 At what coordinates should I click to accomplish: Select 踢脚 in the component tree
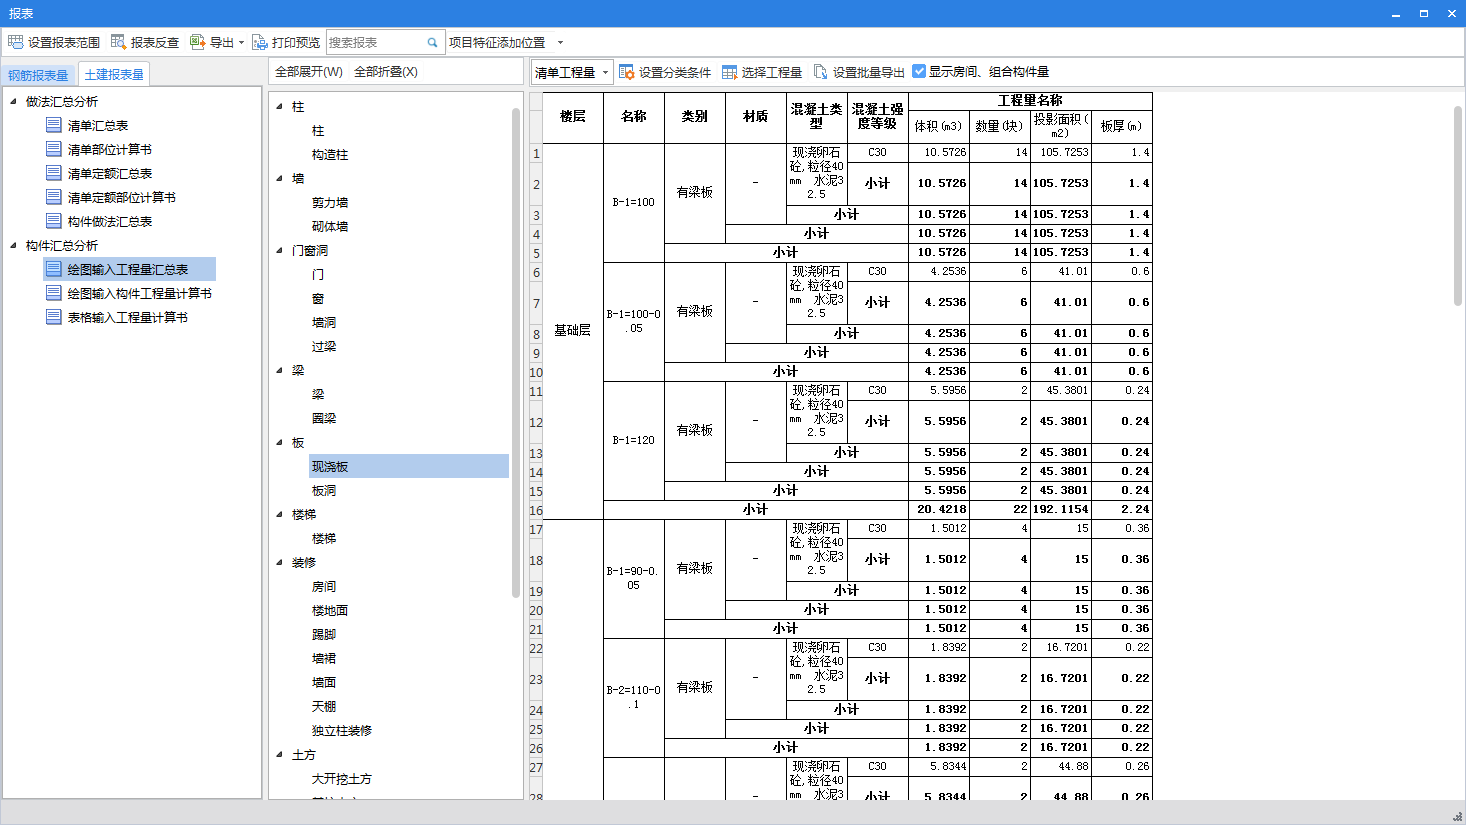pos(324,634)
